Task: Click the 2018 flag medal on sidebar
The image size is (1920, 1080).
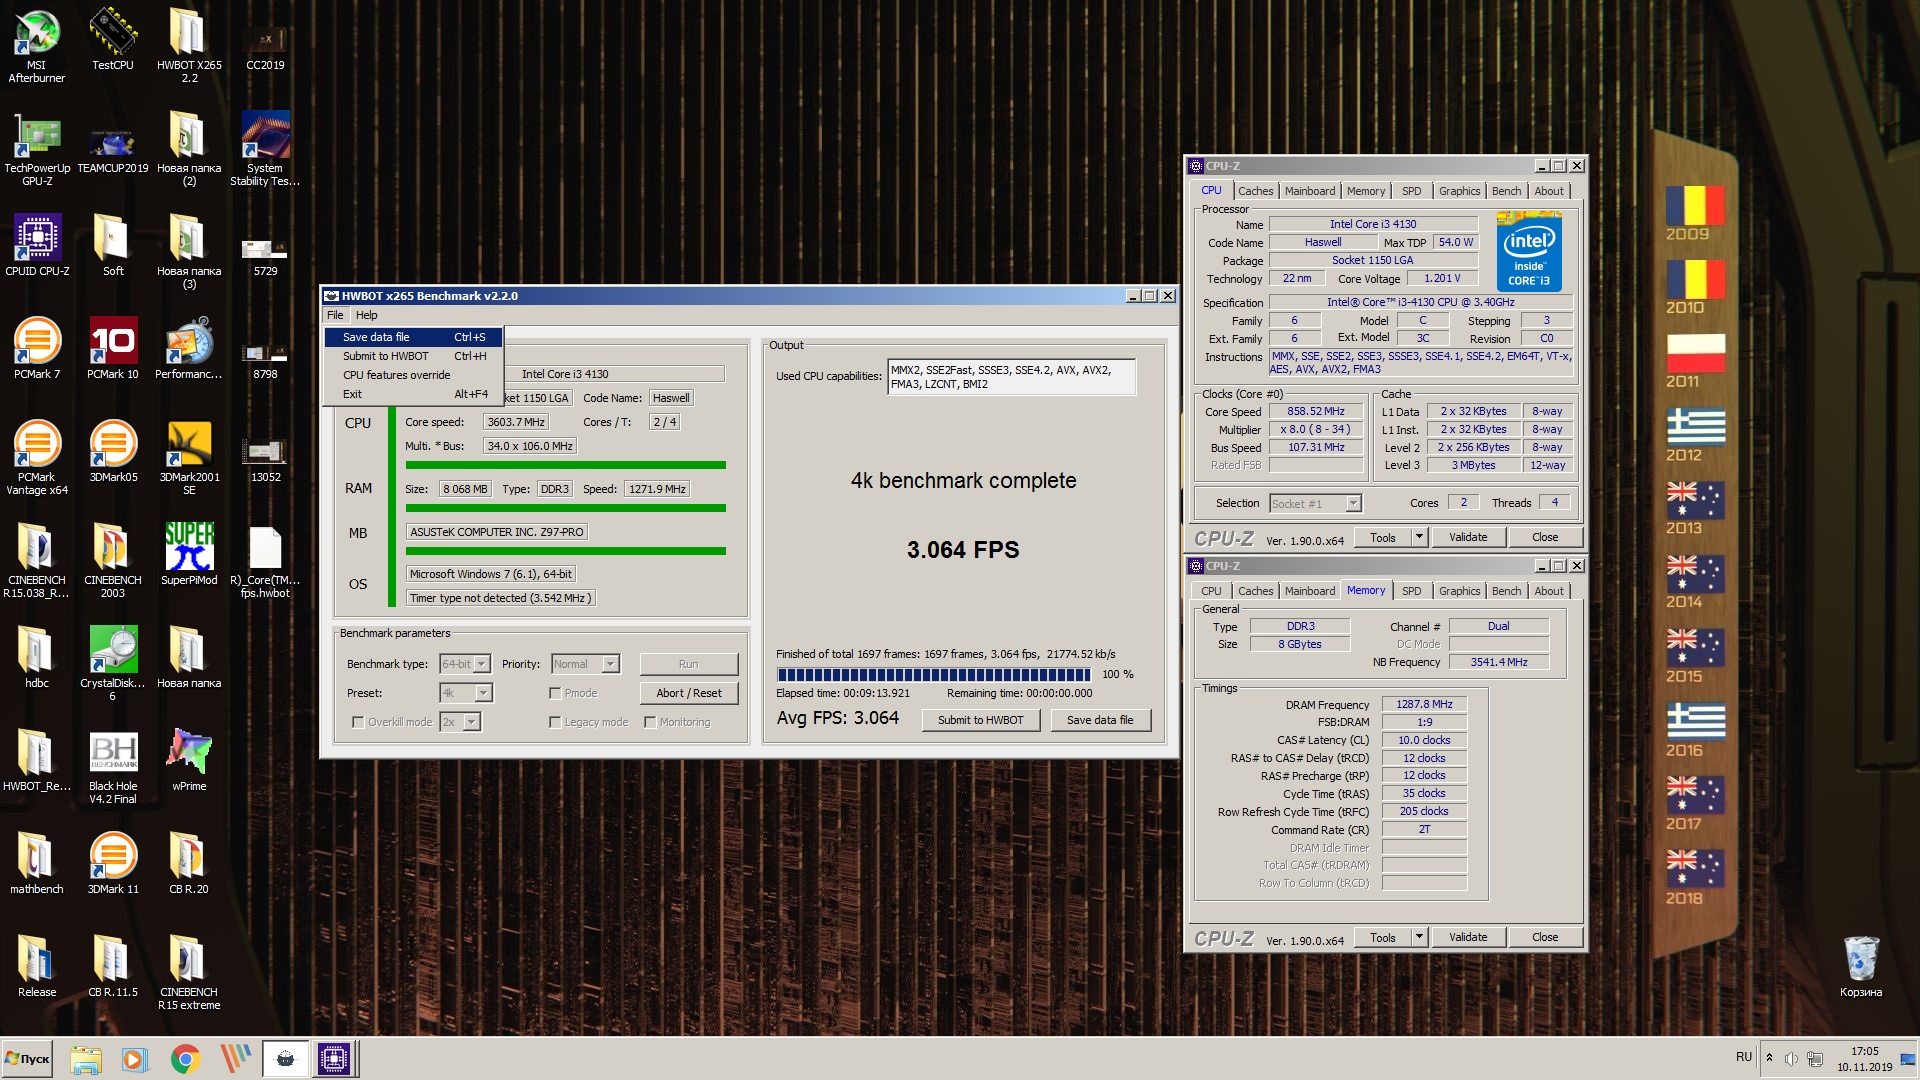Action: (1694, 877)
